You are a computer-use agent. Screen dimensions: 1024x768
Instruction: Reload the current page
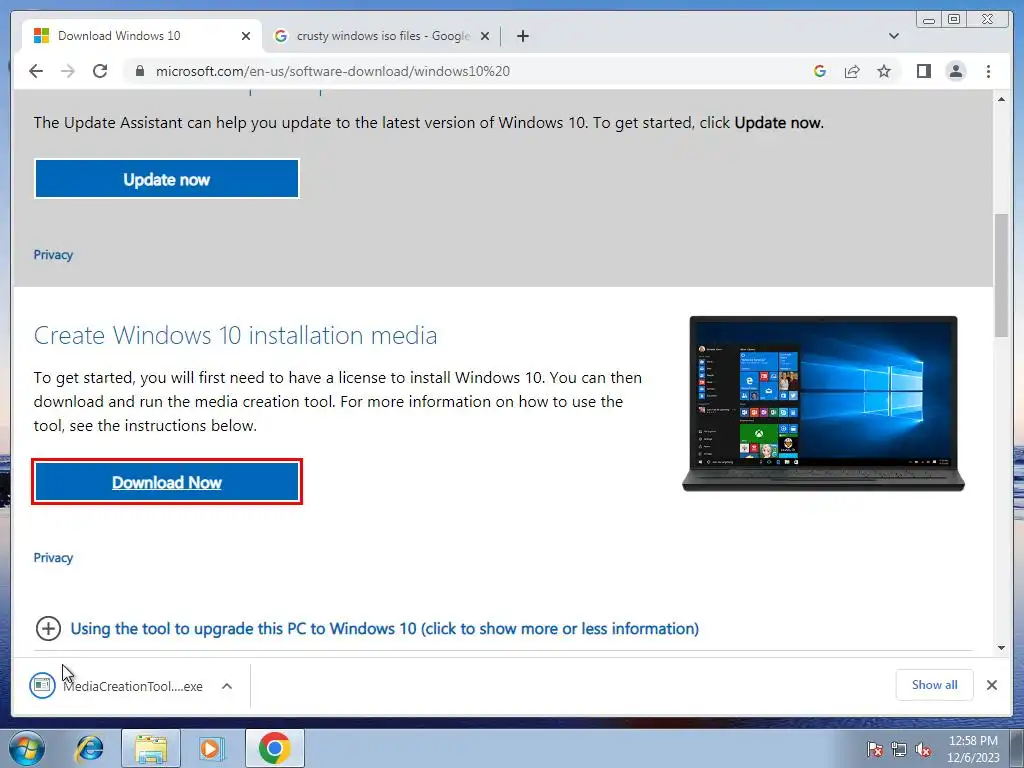100,71
